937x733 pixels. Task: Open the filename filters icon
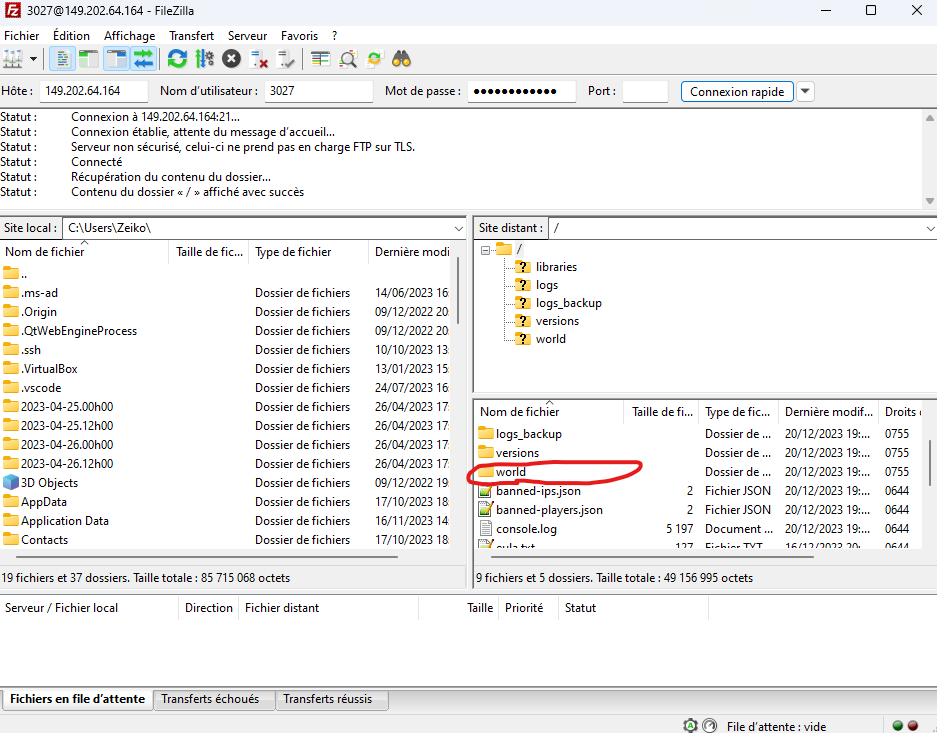(320, 59)
